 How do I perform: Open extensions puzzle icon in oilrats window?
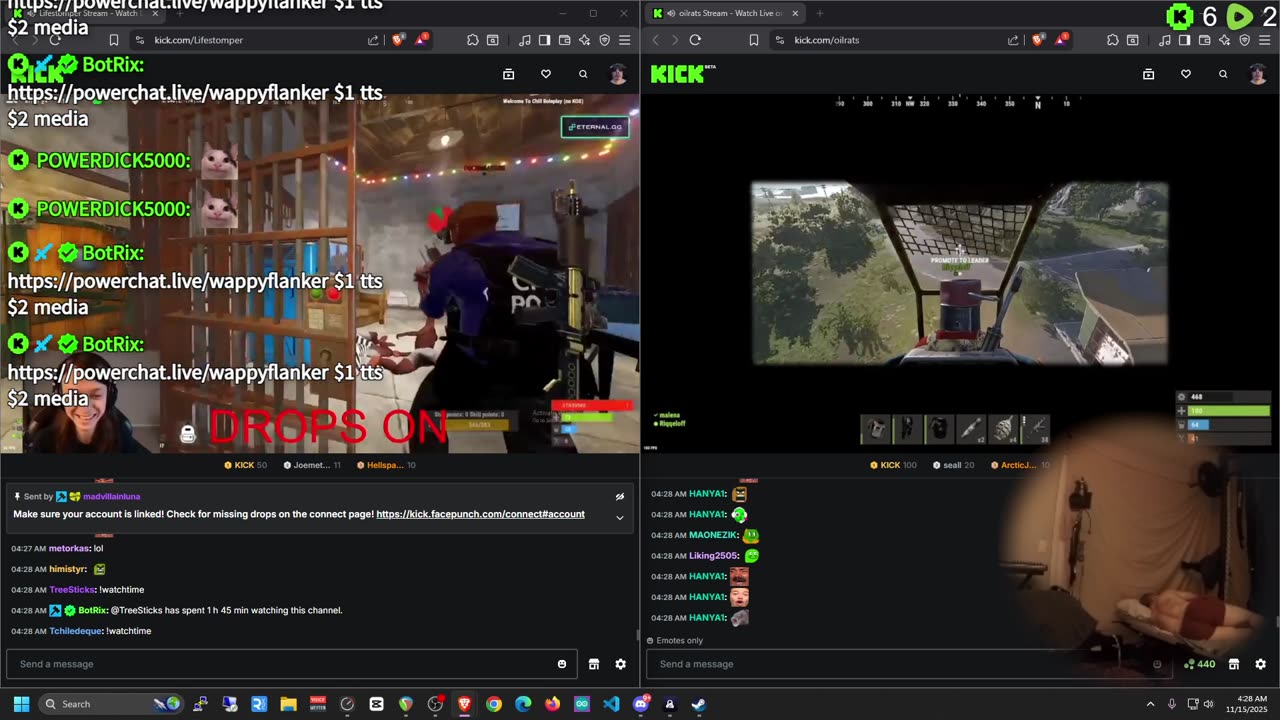tap(1112, 40)
